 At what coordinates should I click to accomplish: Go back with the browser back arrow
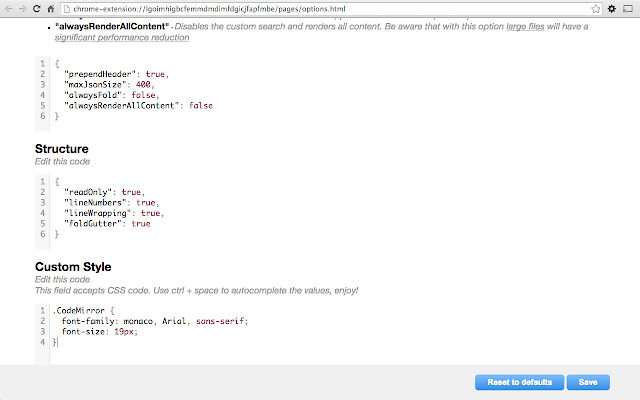click(x=9, y=9)
